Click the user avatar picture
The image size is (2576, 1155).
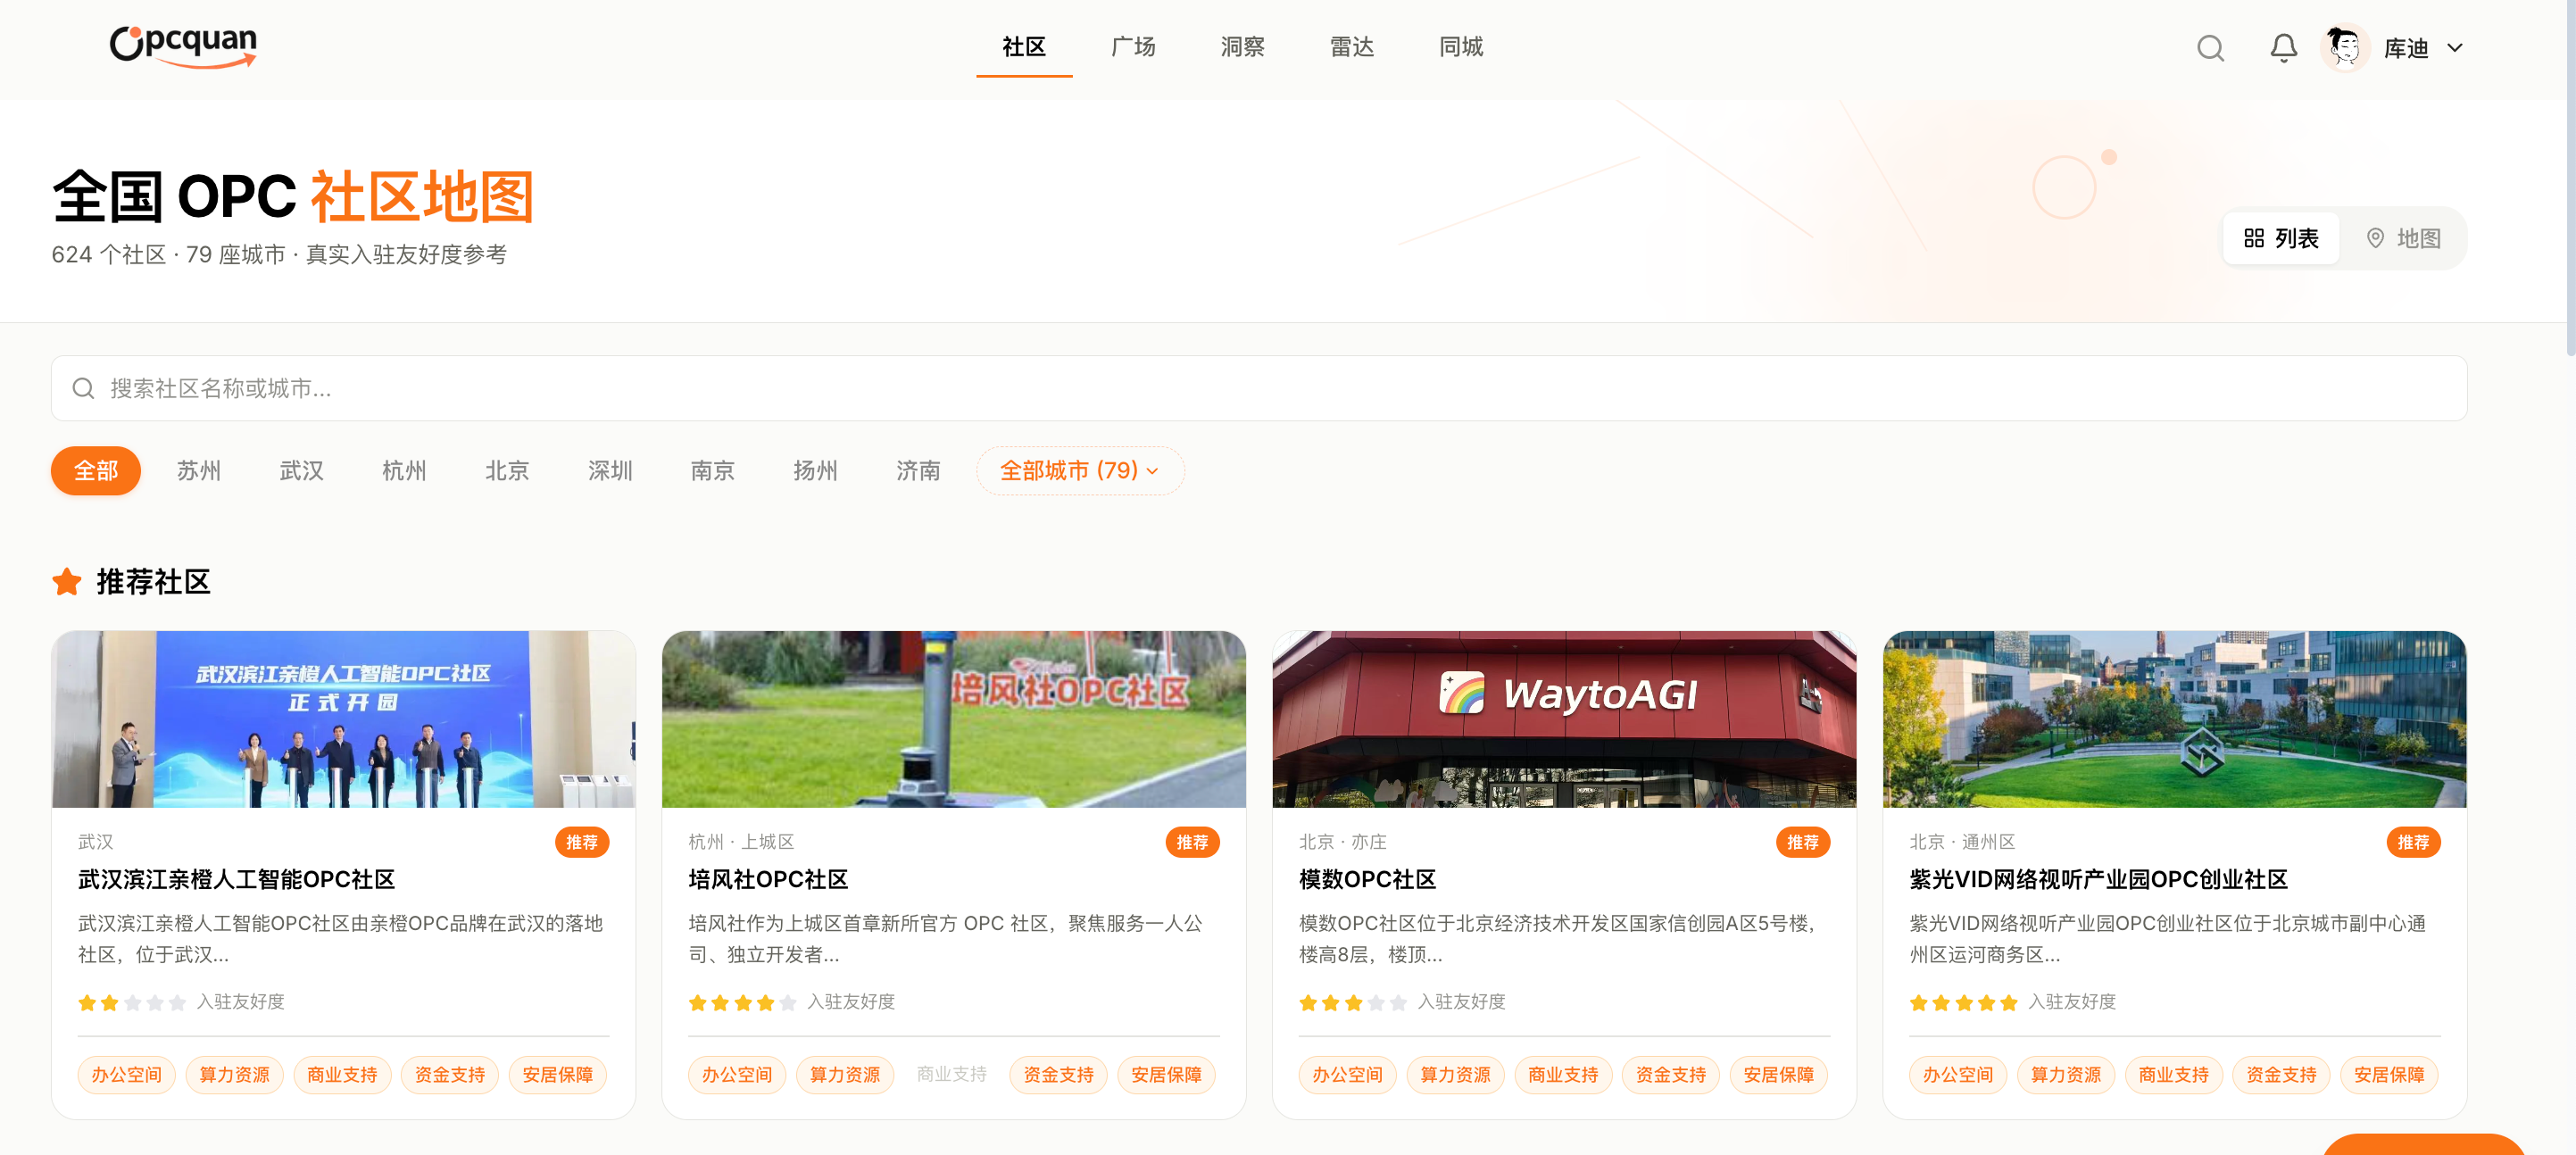[2344, 48]
